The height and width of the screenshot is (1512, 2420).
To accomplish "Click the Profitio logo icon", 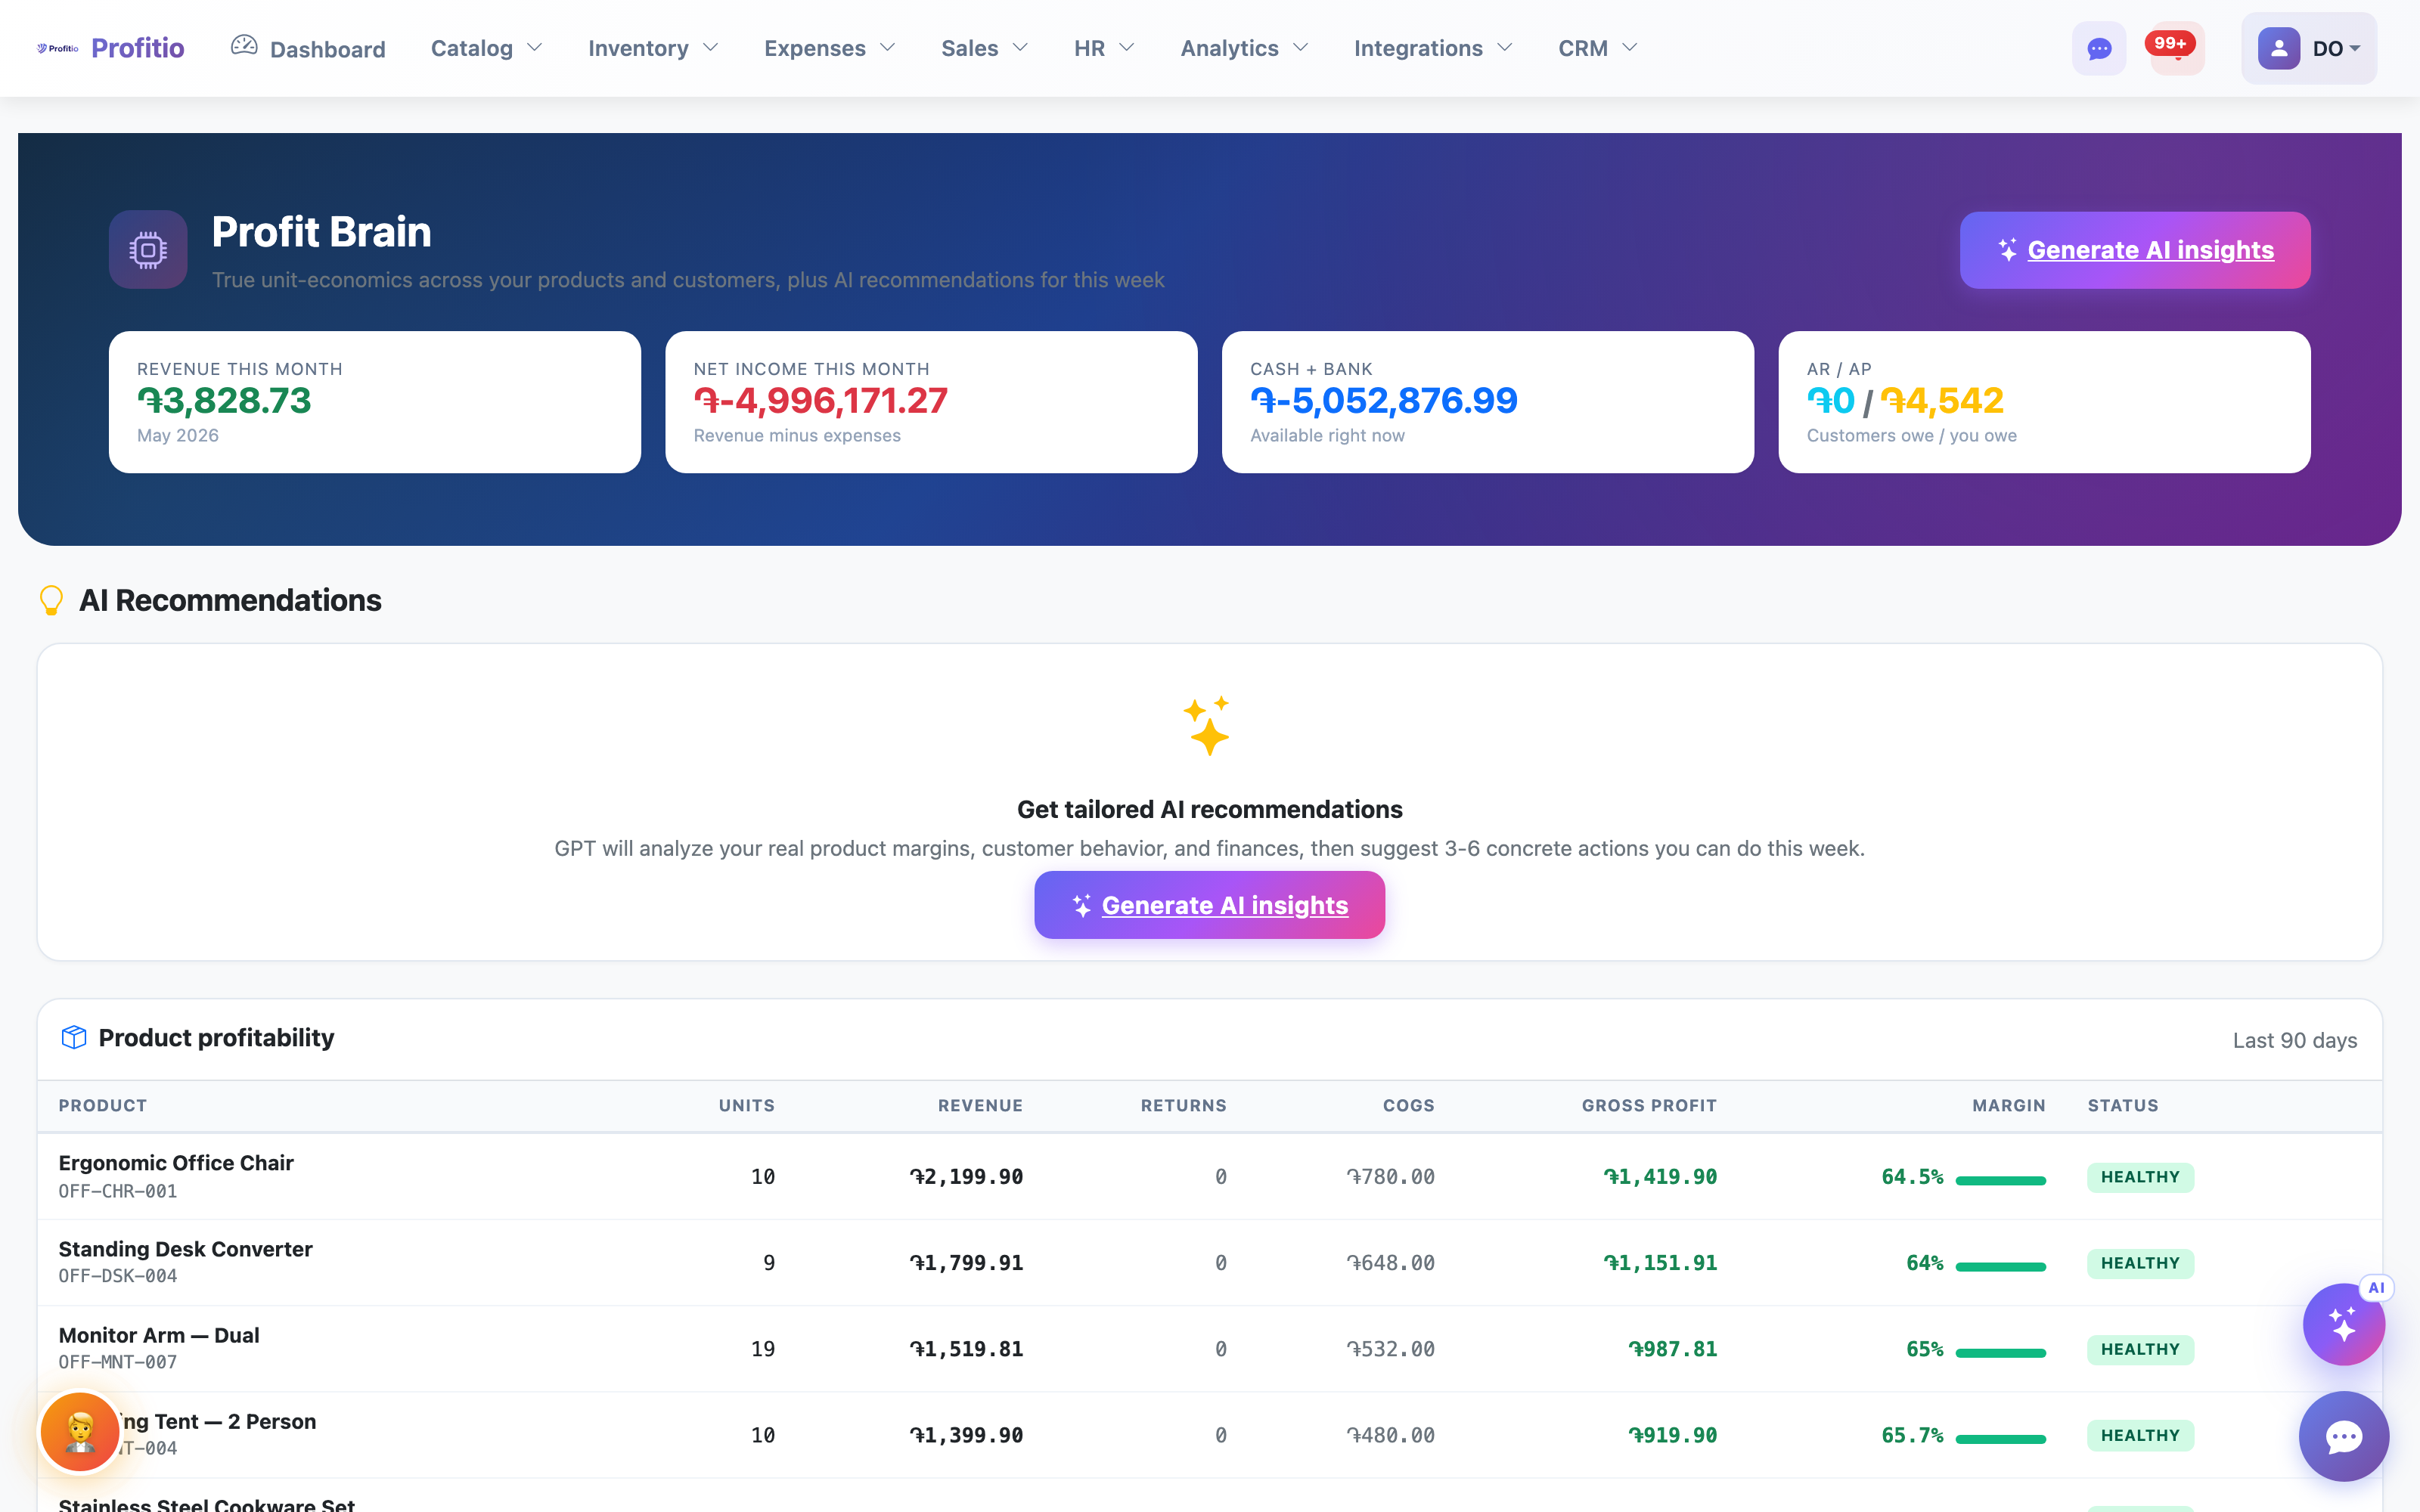I will [57, 48].
